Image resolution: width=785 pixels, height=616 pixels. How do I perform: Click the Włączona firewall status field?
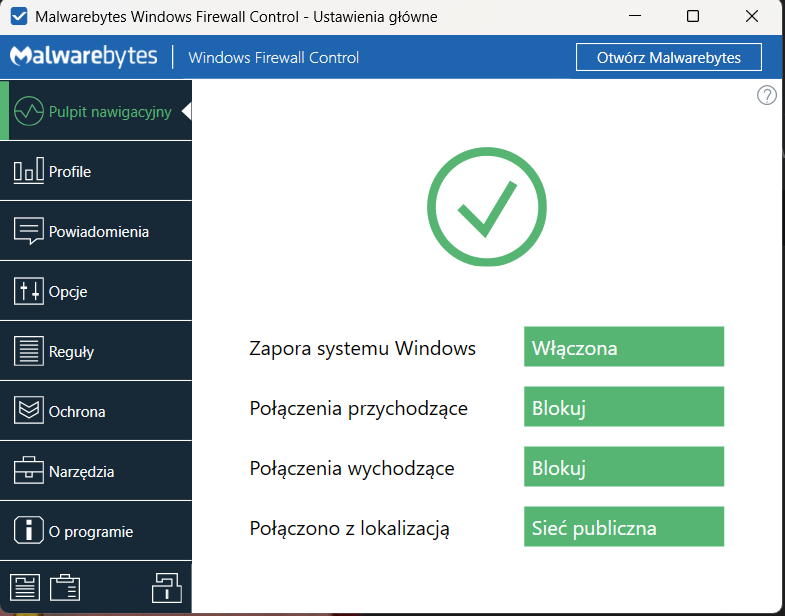coord(623,347)
